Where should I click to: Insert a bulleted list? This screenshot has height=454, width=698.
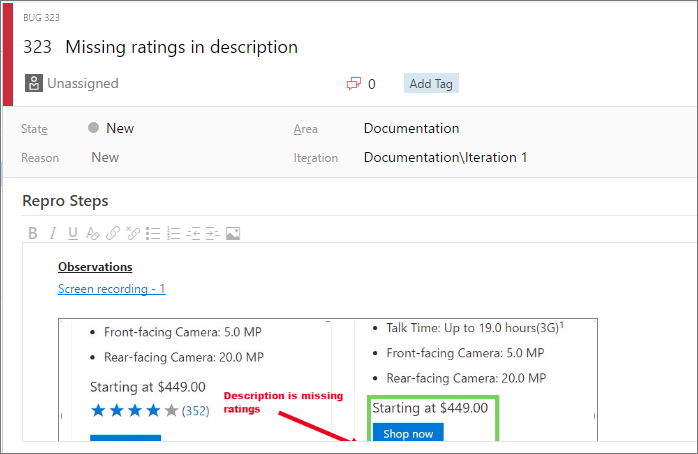coord(153,233)
